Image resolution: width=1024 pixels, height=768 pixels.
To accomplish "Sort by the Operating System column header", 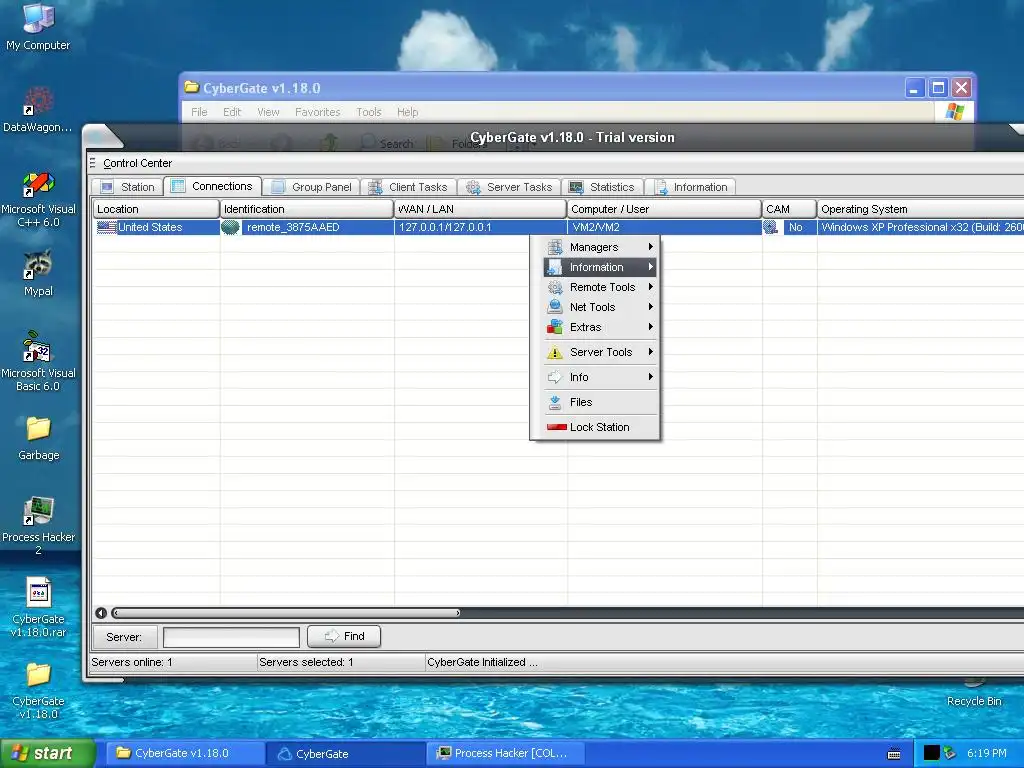I will tap(921, 209).
